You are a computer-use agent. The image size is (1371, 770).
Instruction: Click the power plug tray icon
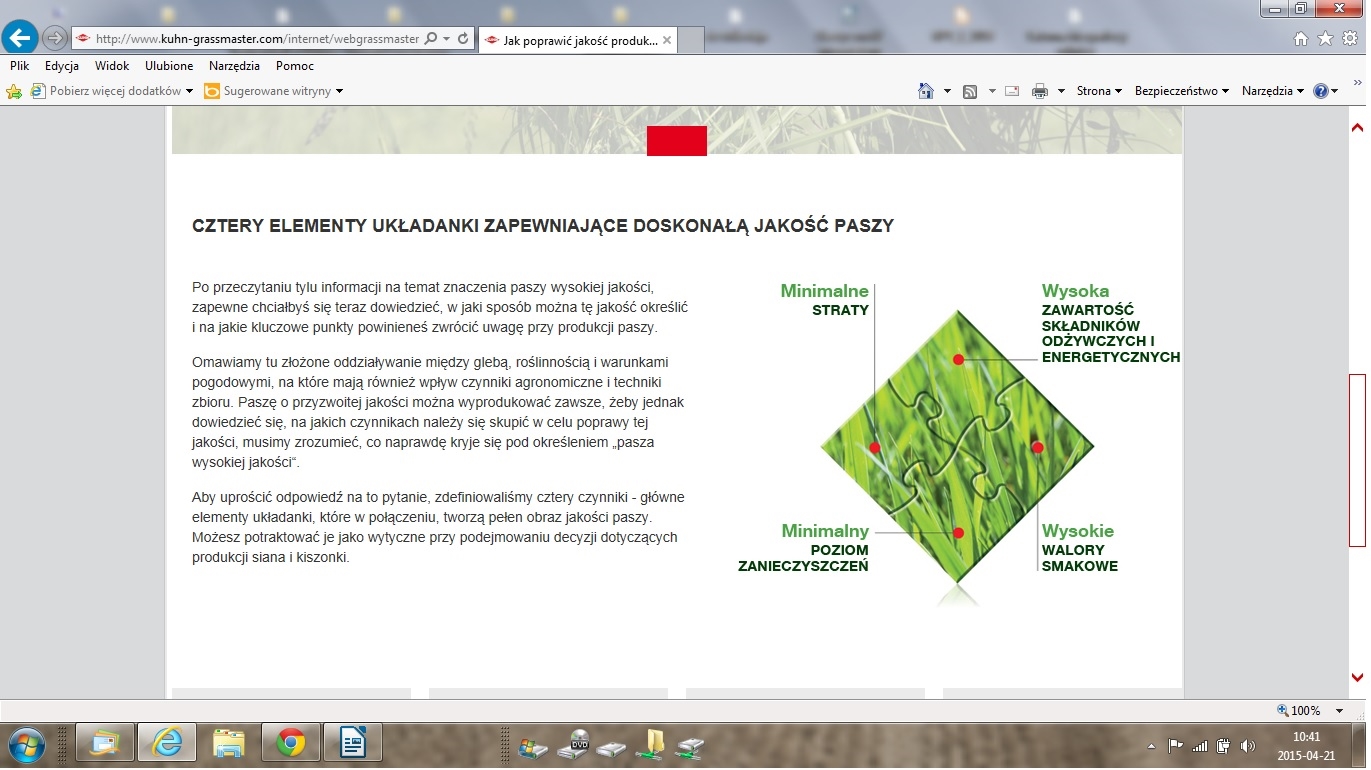click(1222, 745)
